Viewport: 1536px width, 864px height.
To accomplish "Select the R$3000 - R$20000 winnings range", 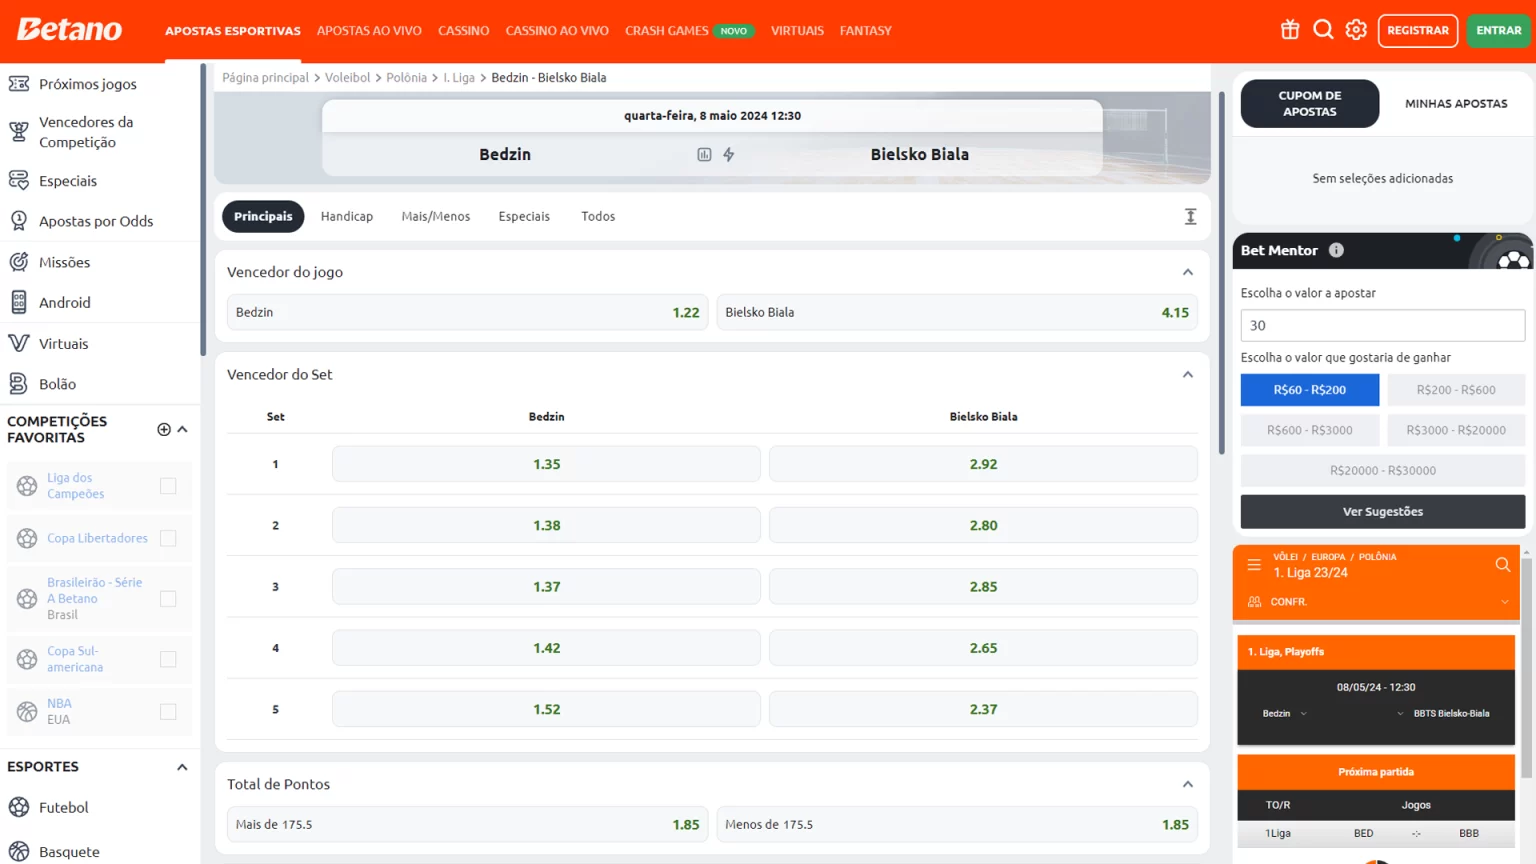I will coord(1456,430).
